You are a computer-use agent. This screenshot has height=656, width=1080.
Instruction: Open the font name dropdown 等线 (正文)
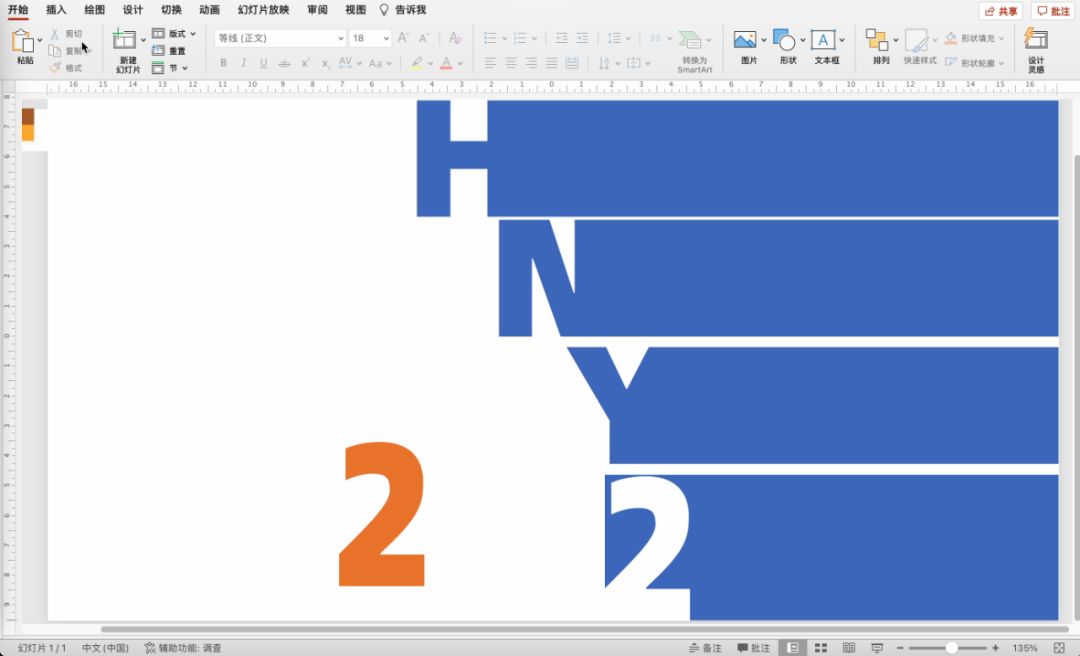pyautogui.click(x=279, y=38)
